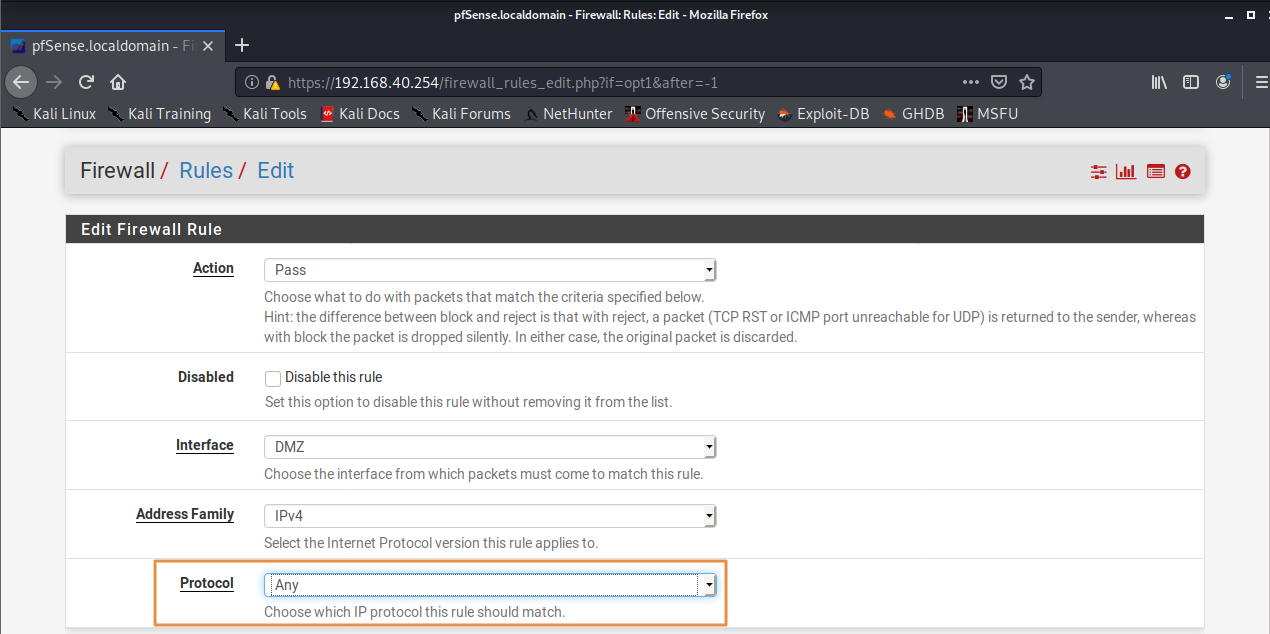The width and height of the screenshot is (1270, 634).
Task: Click the Address Family field label
Action: coord(185,514)
